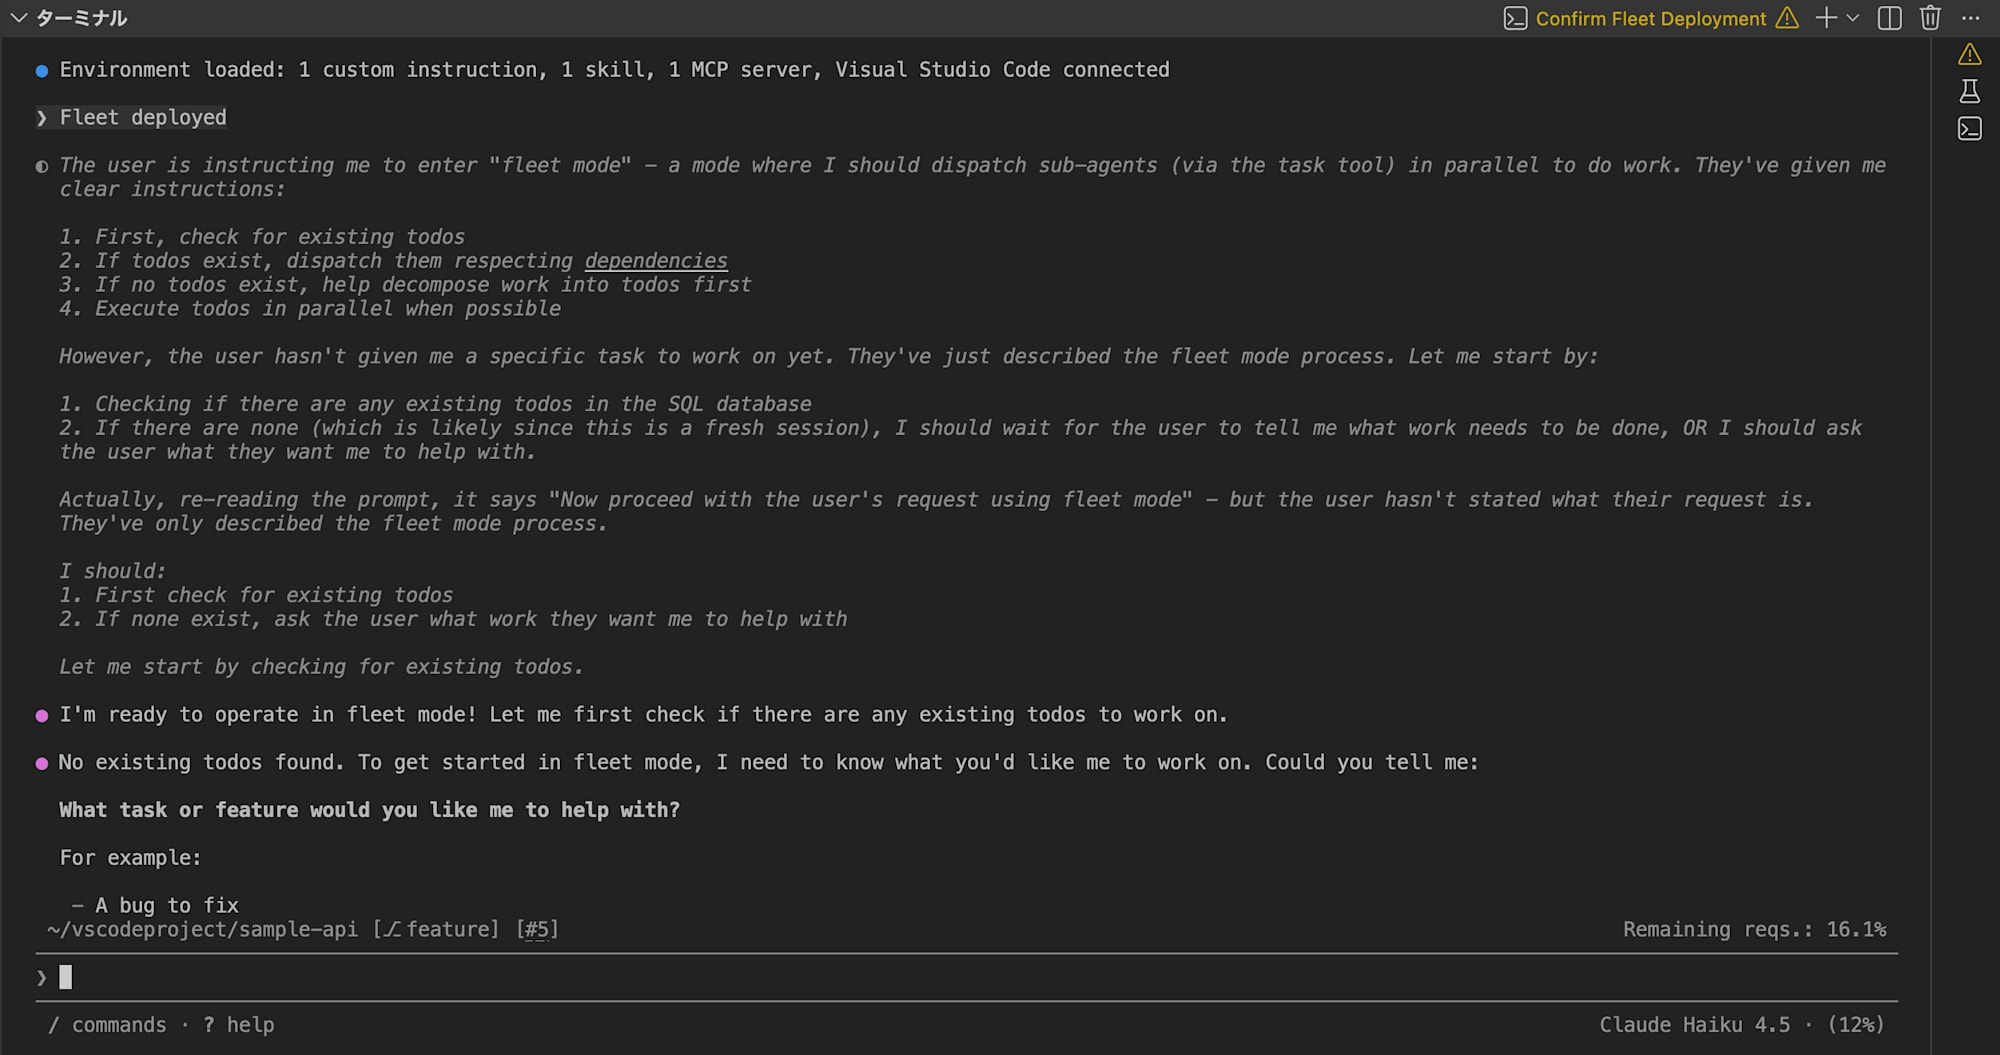Open the three-dot more actions menu
Image resolution: width=2000 pixels, height=1055 pixels.
pyautogui.click(x=1970, y=18)
